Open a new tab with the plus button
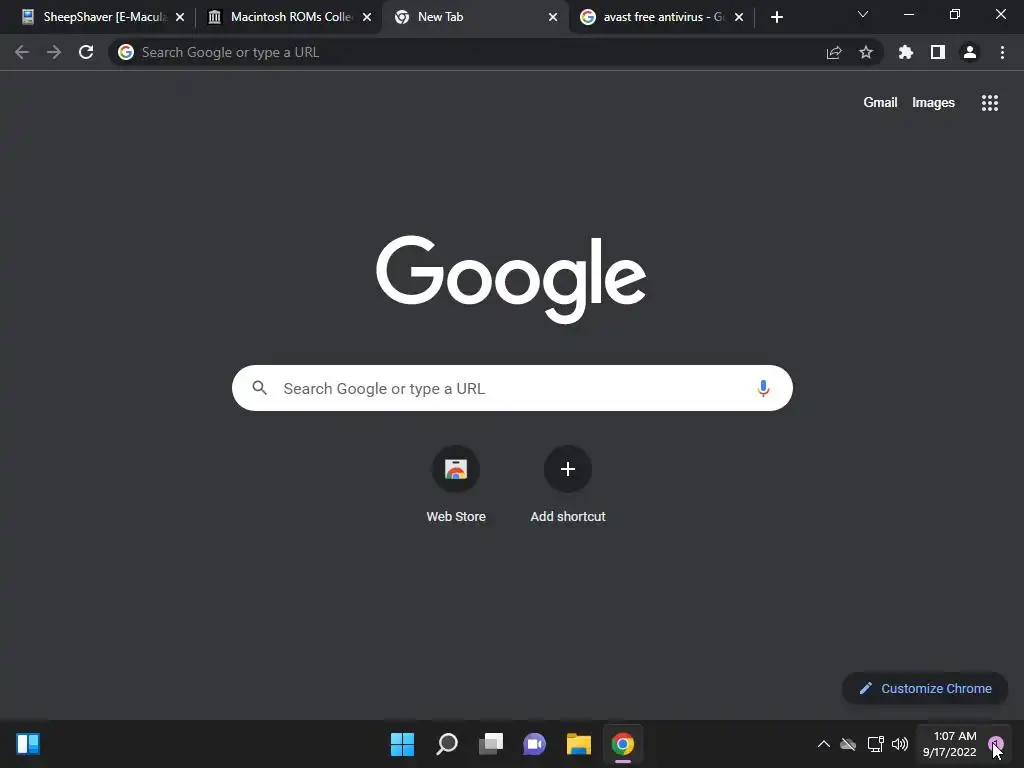The width and height of the screenshot is (1024, 768). click(776, 17)
